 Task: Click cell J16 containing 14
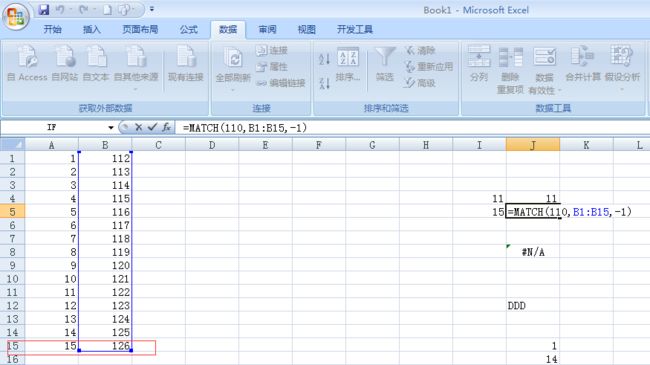533,359
